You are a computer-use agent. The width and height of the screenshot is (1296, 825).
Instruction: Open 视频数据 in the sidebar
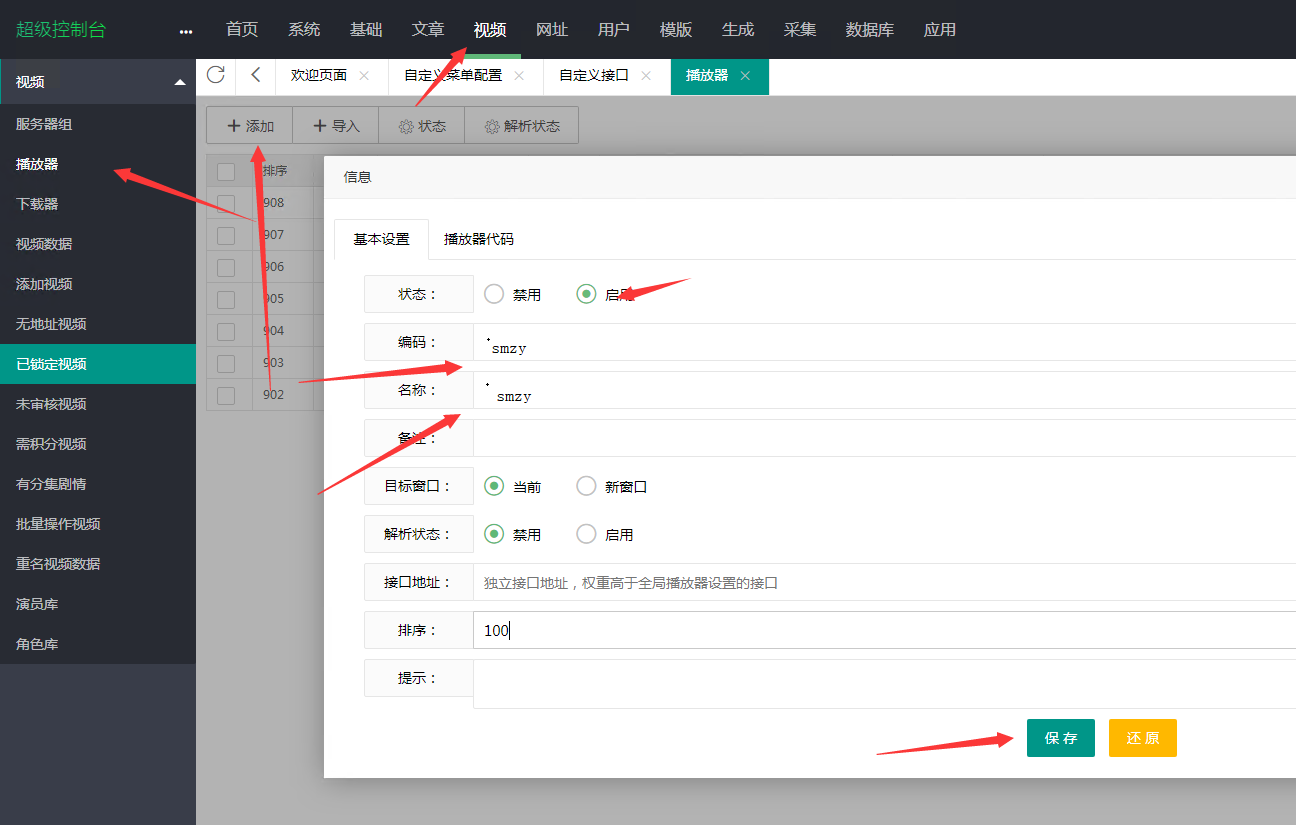(44, 244)
